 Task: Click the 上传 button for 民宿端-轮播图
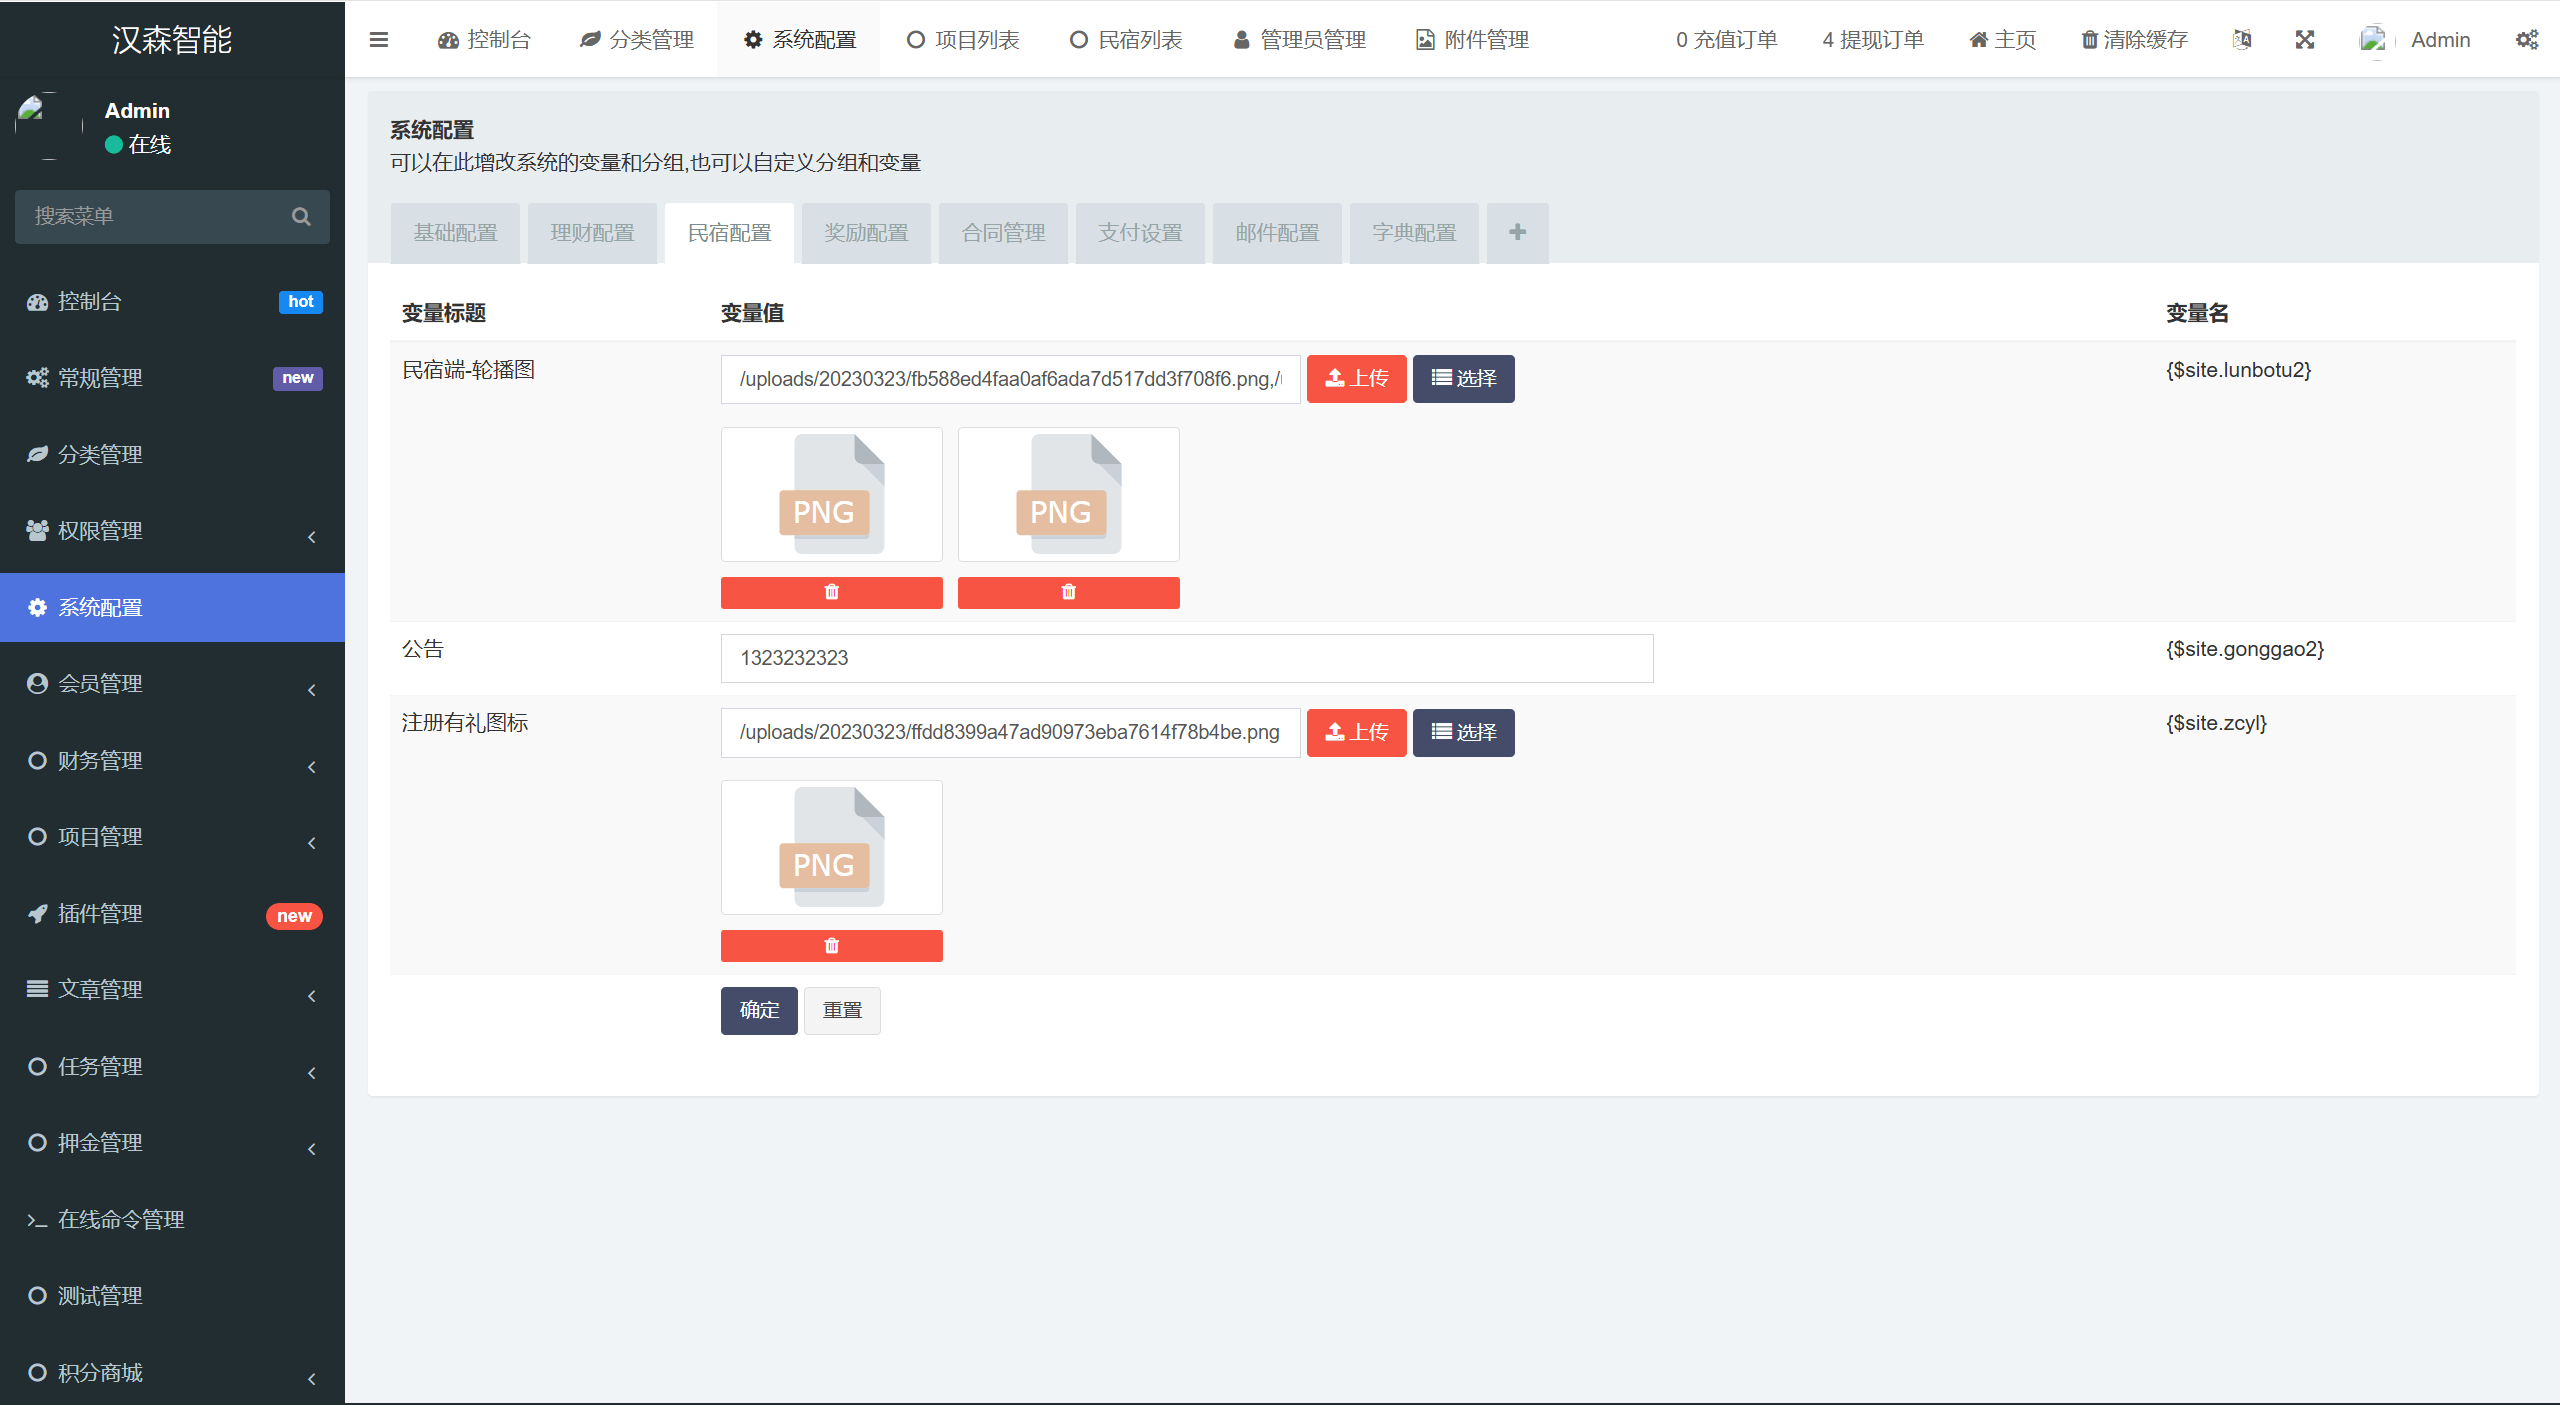(1356, 379)
